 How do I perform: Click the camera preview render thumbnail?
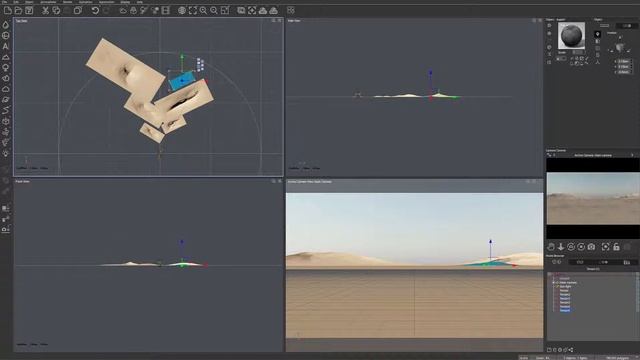coord(593,198)
